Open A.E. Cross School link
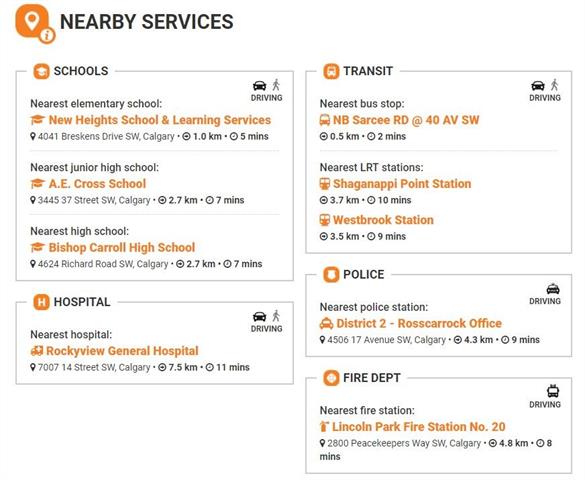Screen dimensions: 585x480 97,184
